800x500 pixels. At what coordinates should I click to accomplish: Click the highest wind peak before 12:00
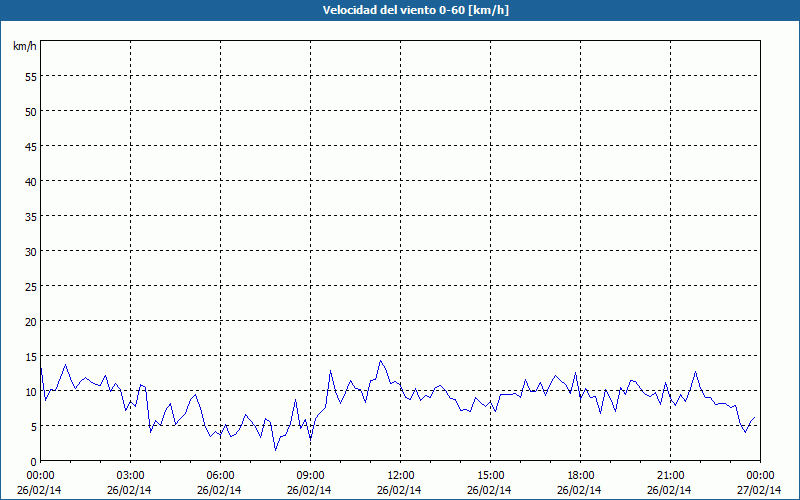click(x=380, y=361)
